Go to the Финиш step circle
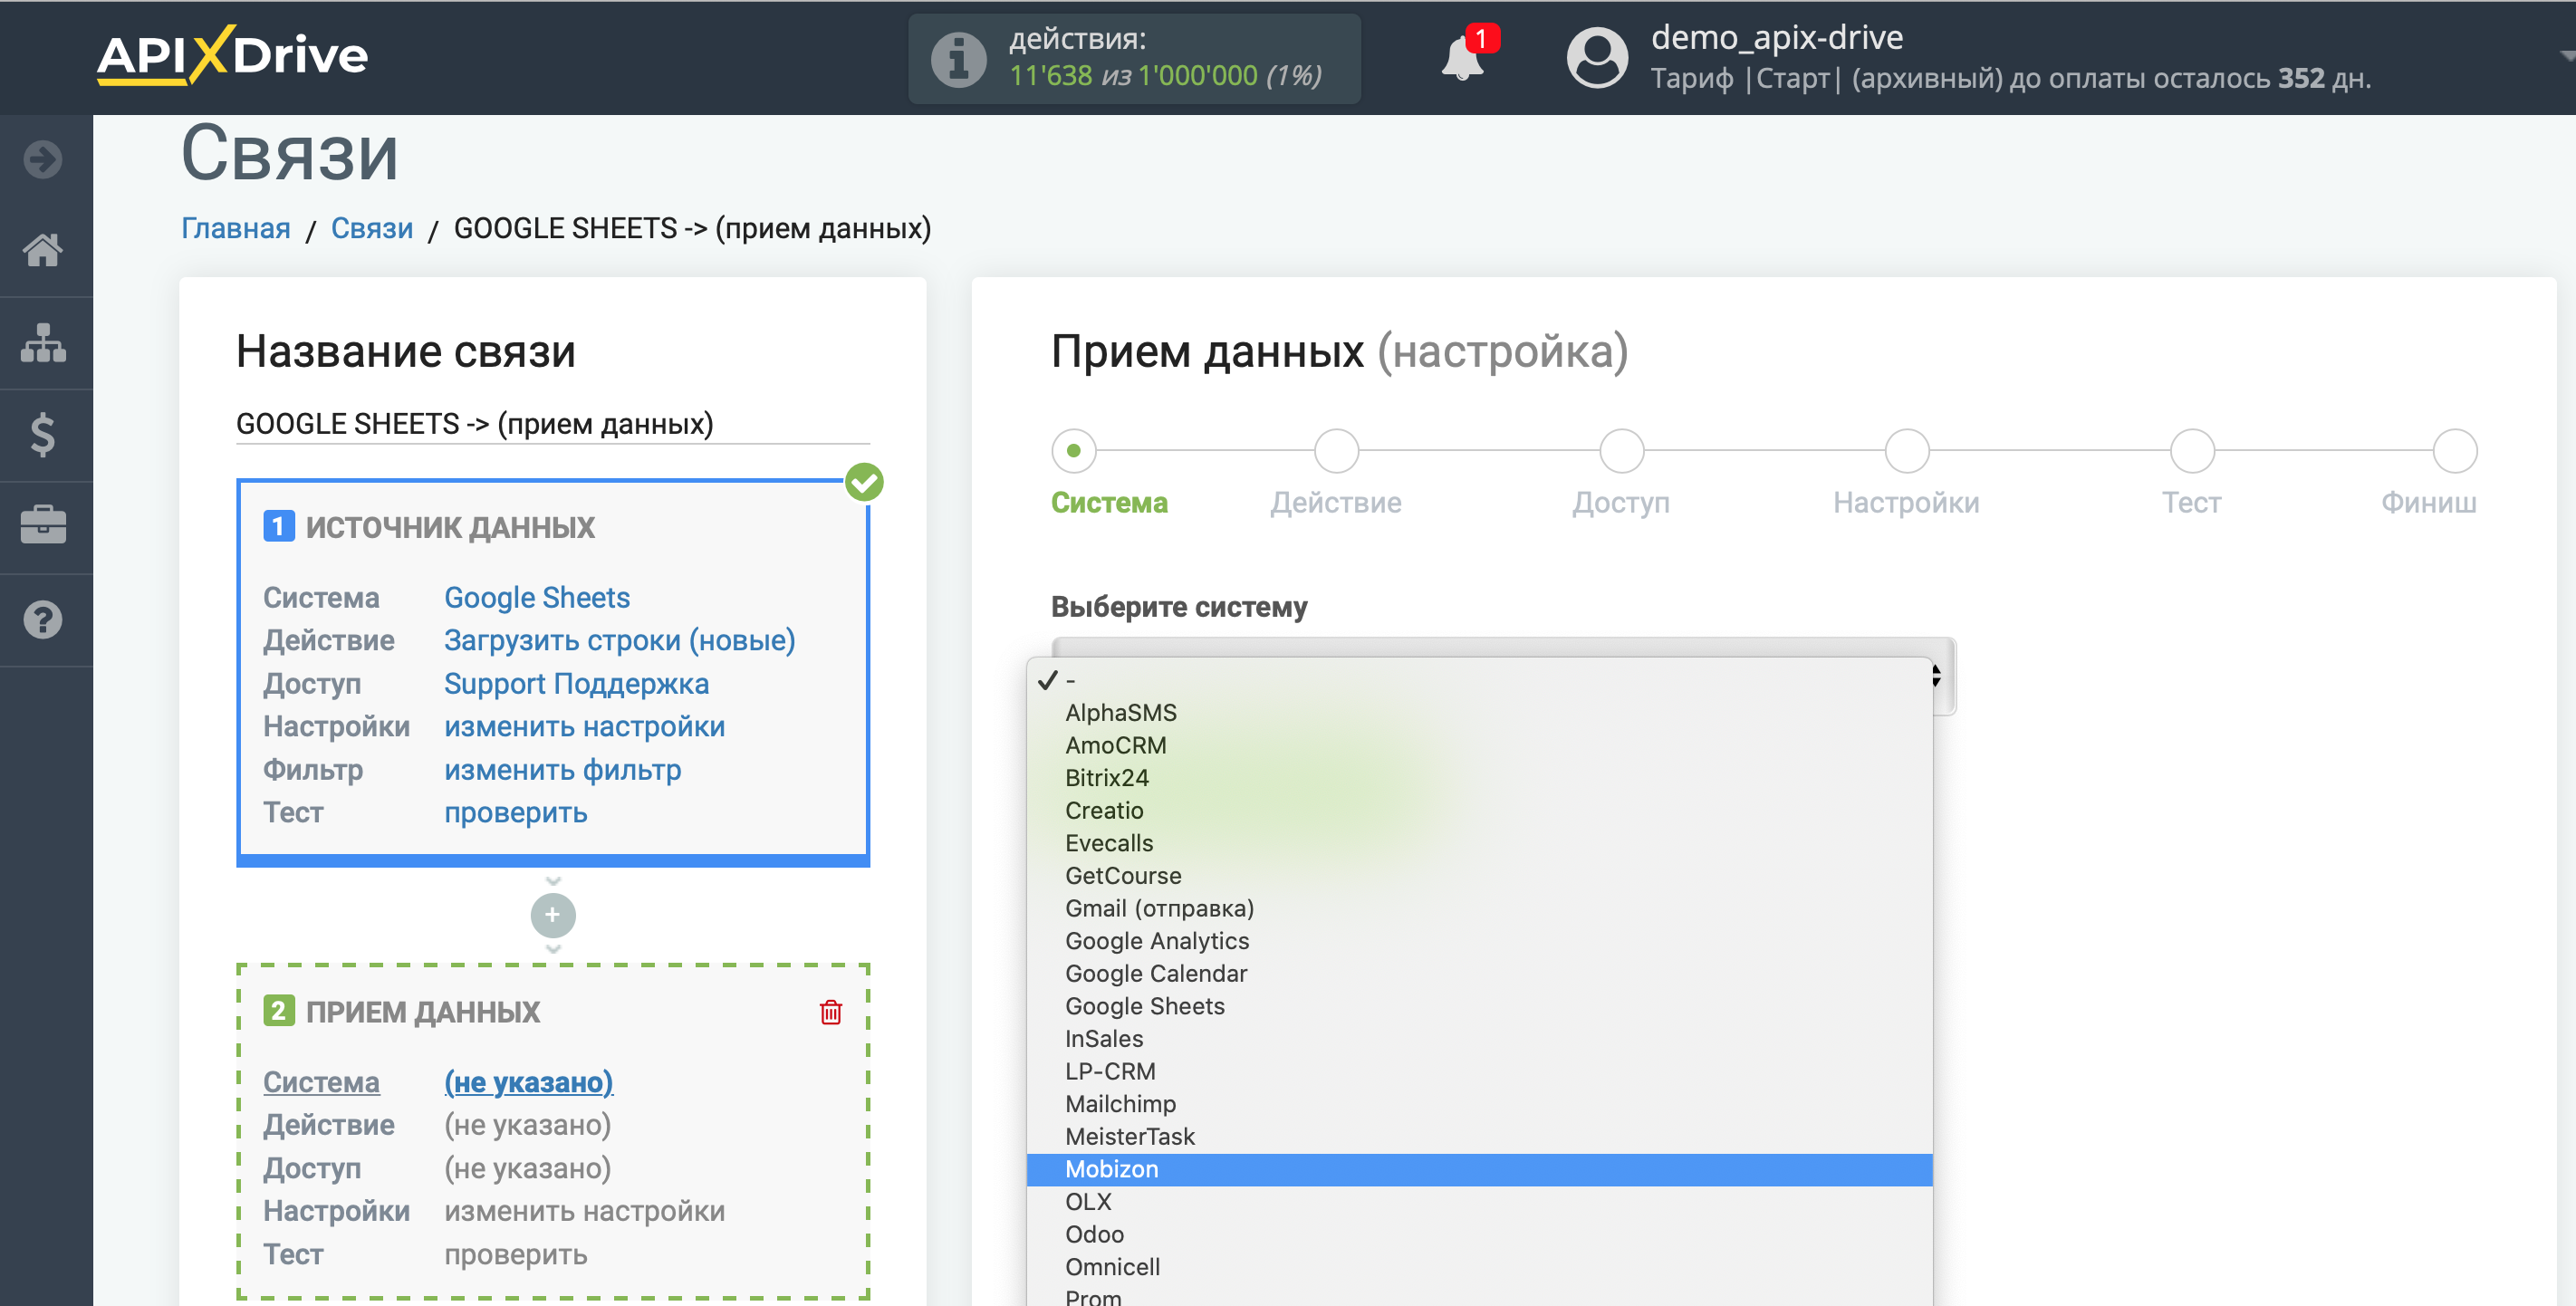Screen dimensions: 2576x1306 click(2454, 451)
